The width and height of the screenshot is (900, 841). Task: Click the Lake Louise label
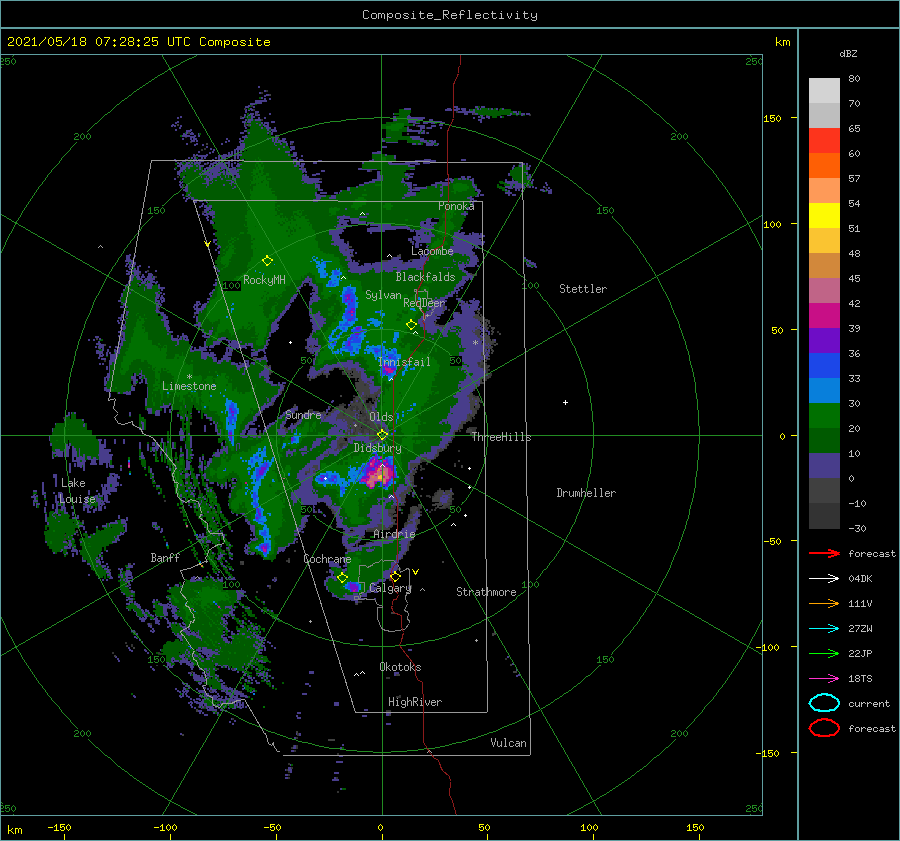77,491
